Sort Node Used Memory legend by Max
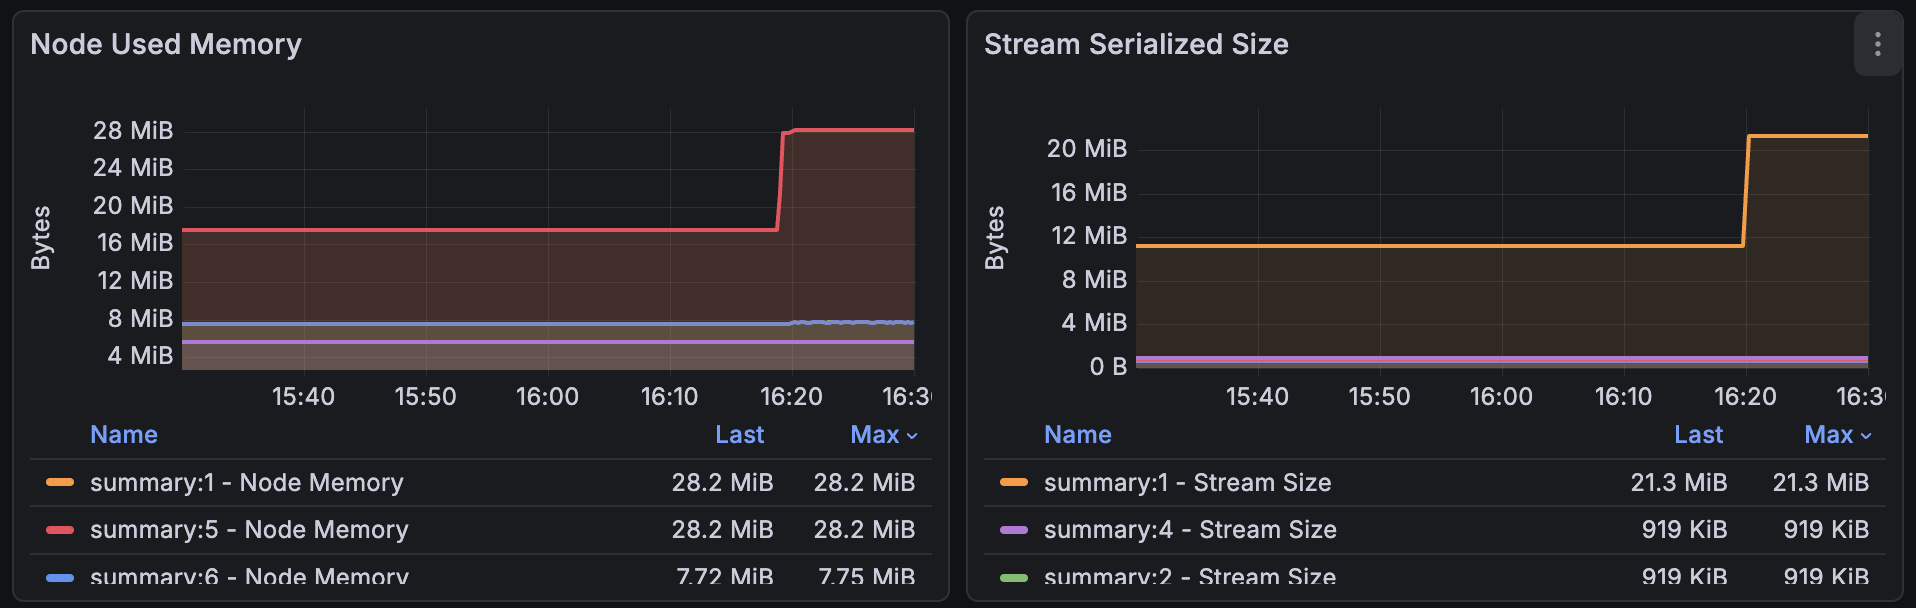Image resolution: width=1916 pixels, height=608 pixels. 875,435
